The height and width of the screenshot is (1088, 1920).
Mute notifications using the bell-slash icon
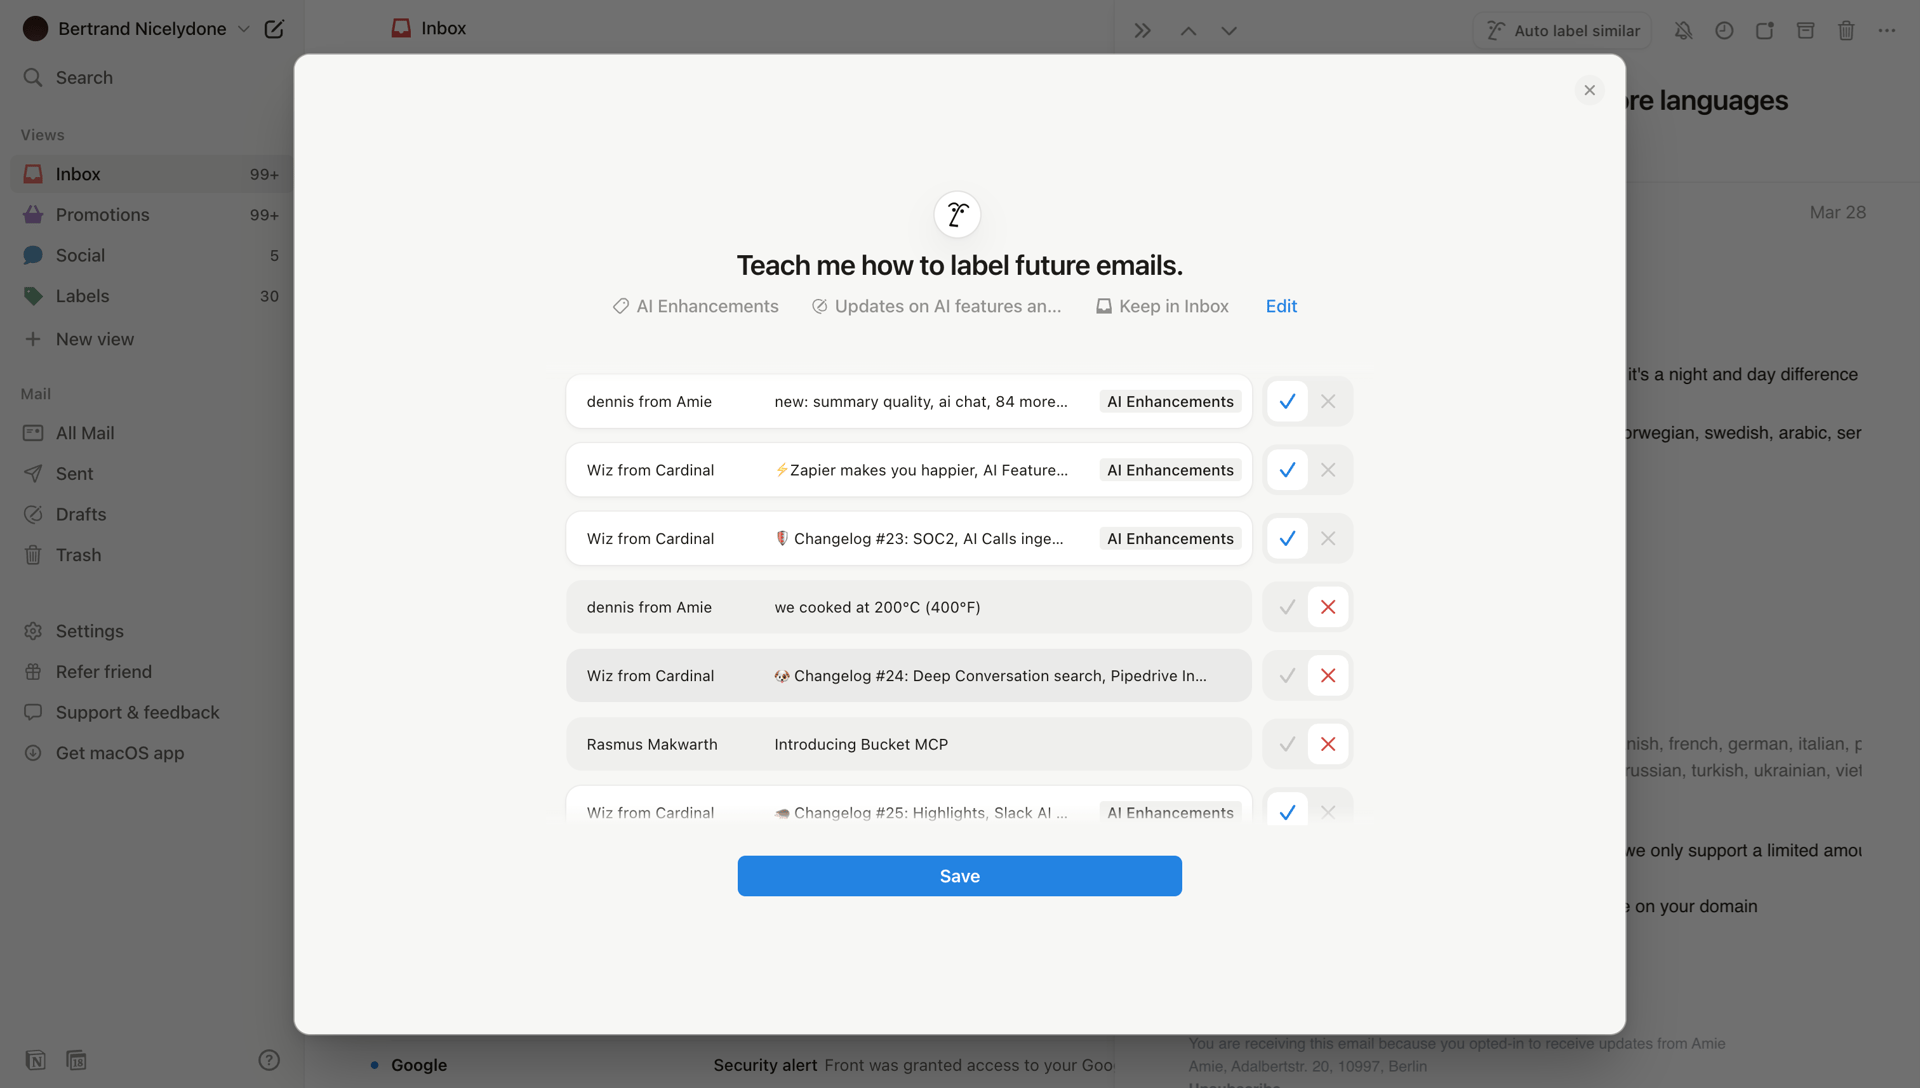(x=1684, y=30)
